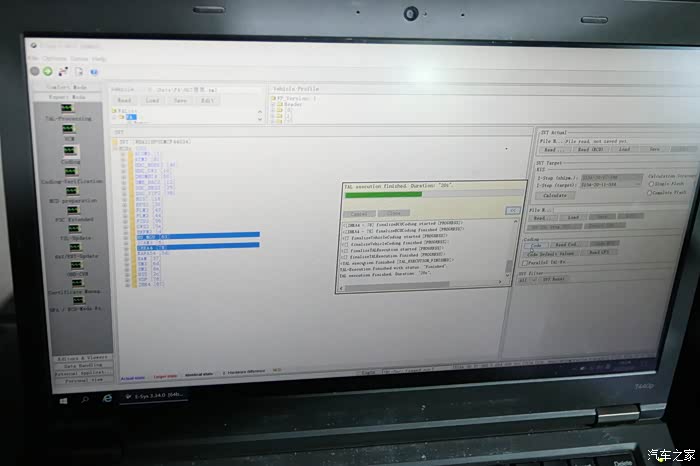700x466 pixels.
Task: Open the Help menu
Action: point(99,58)
